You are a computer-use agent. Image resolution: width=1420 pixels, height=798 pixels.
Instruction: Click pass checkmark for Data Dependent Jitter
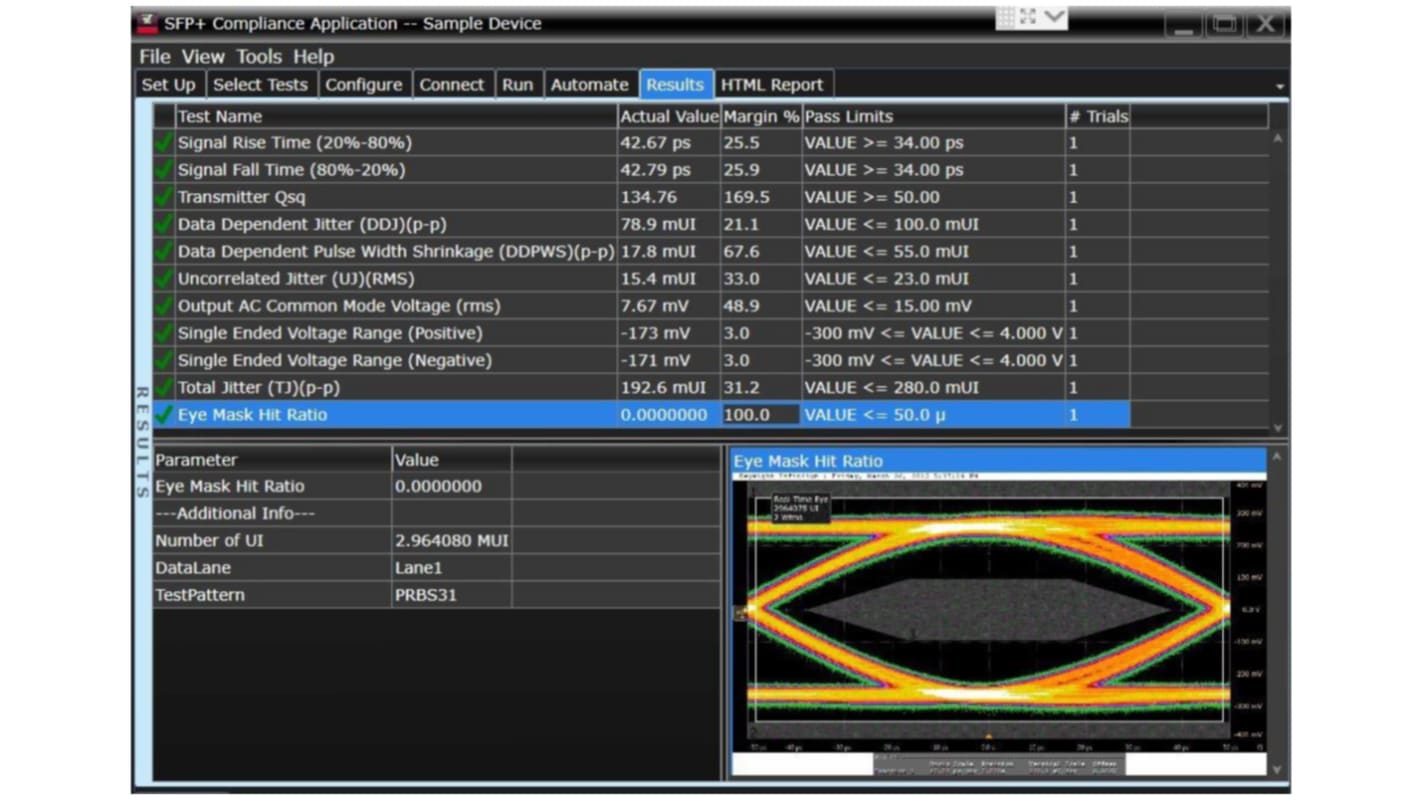(164, 224)
